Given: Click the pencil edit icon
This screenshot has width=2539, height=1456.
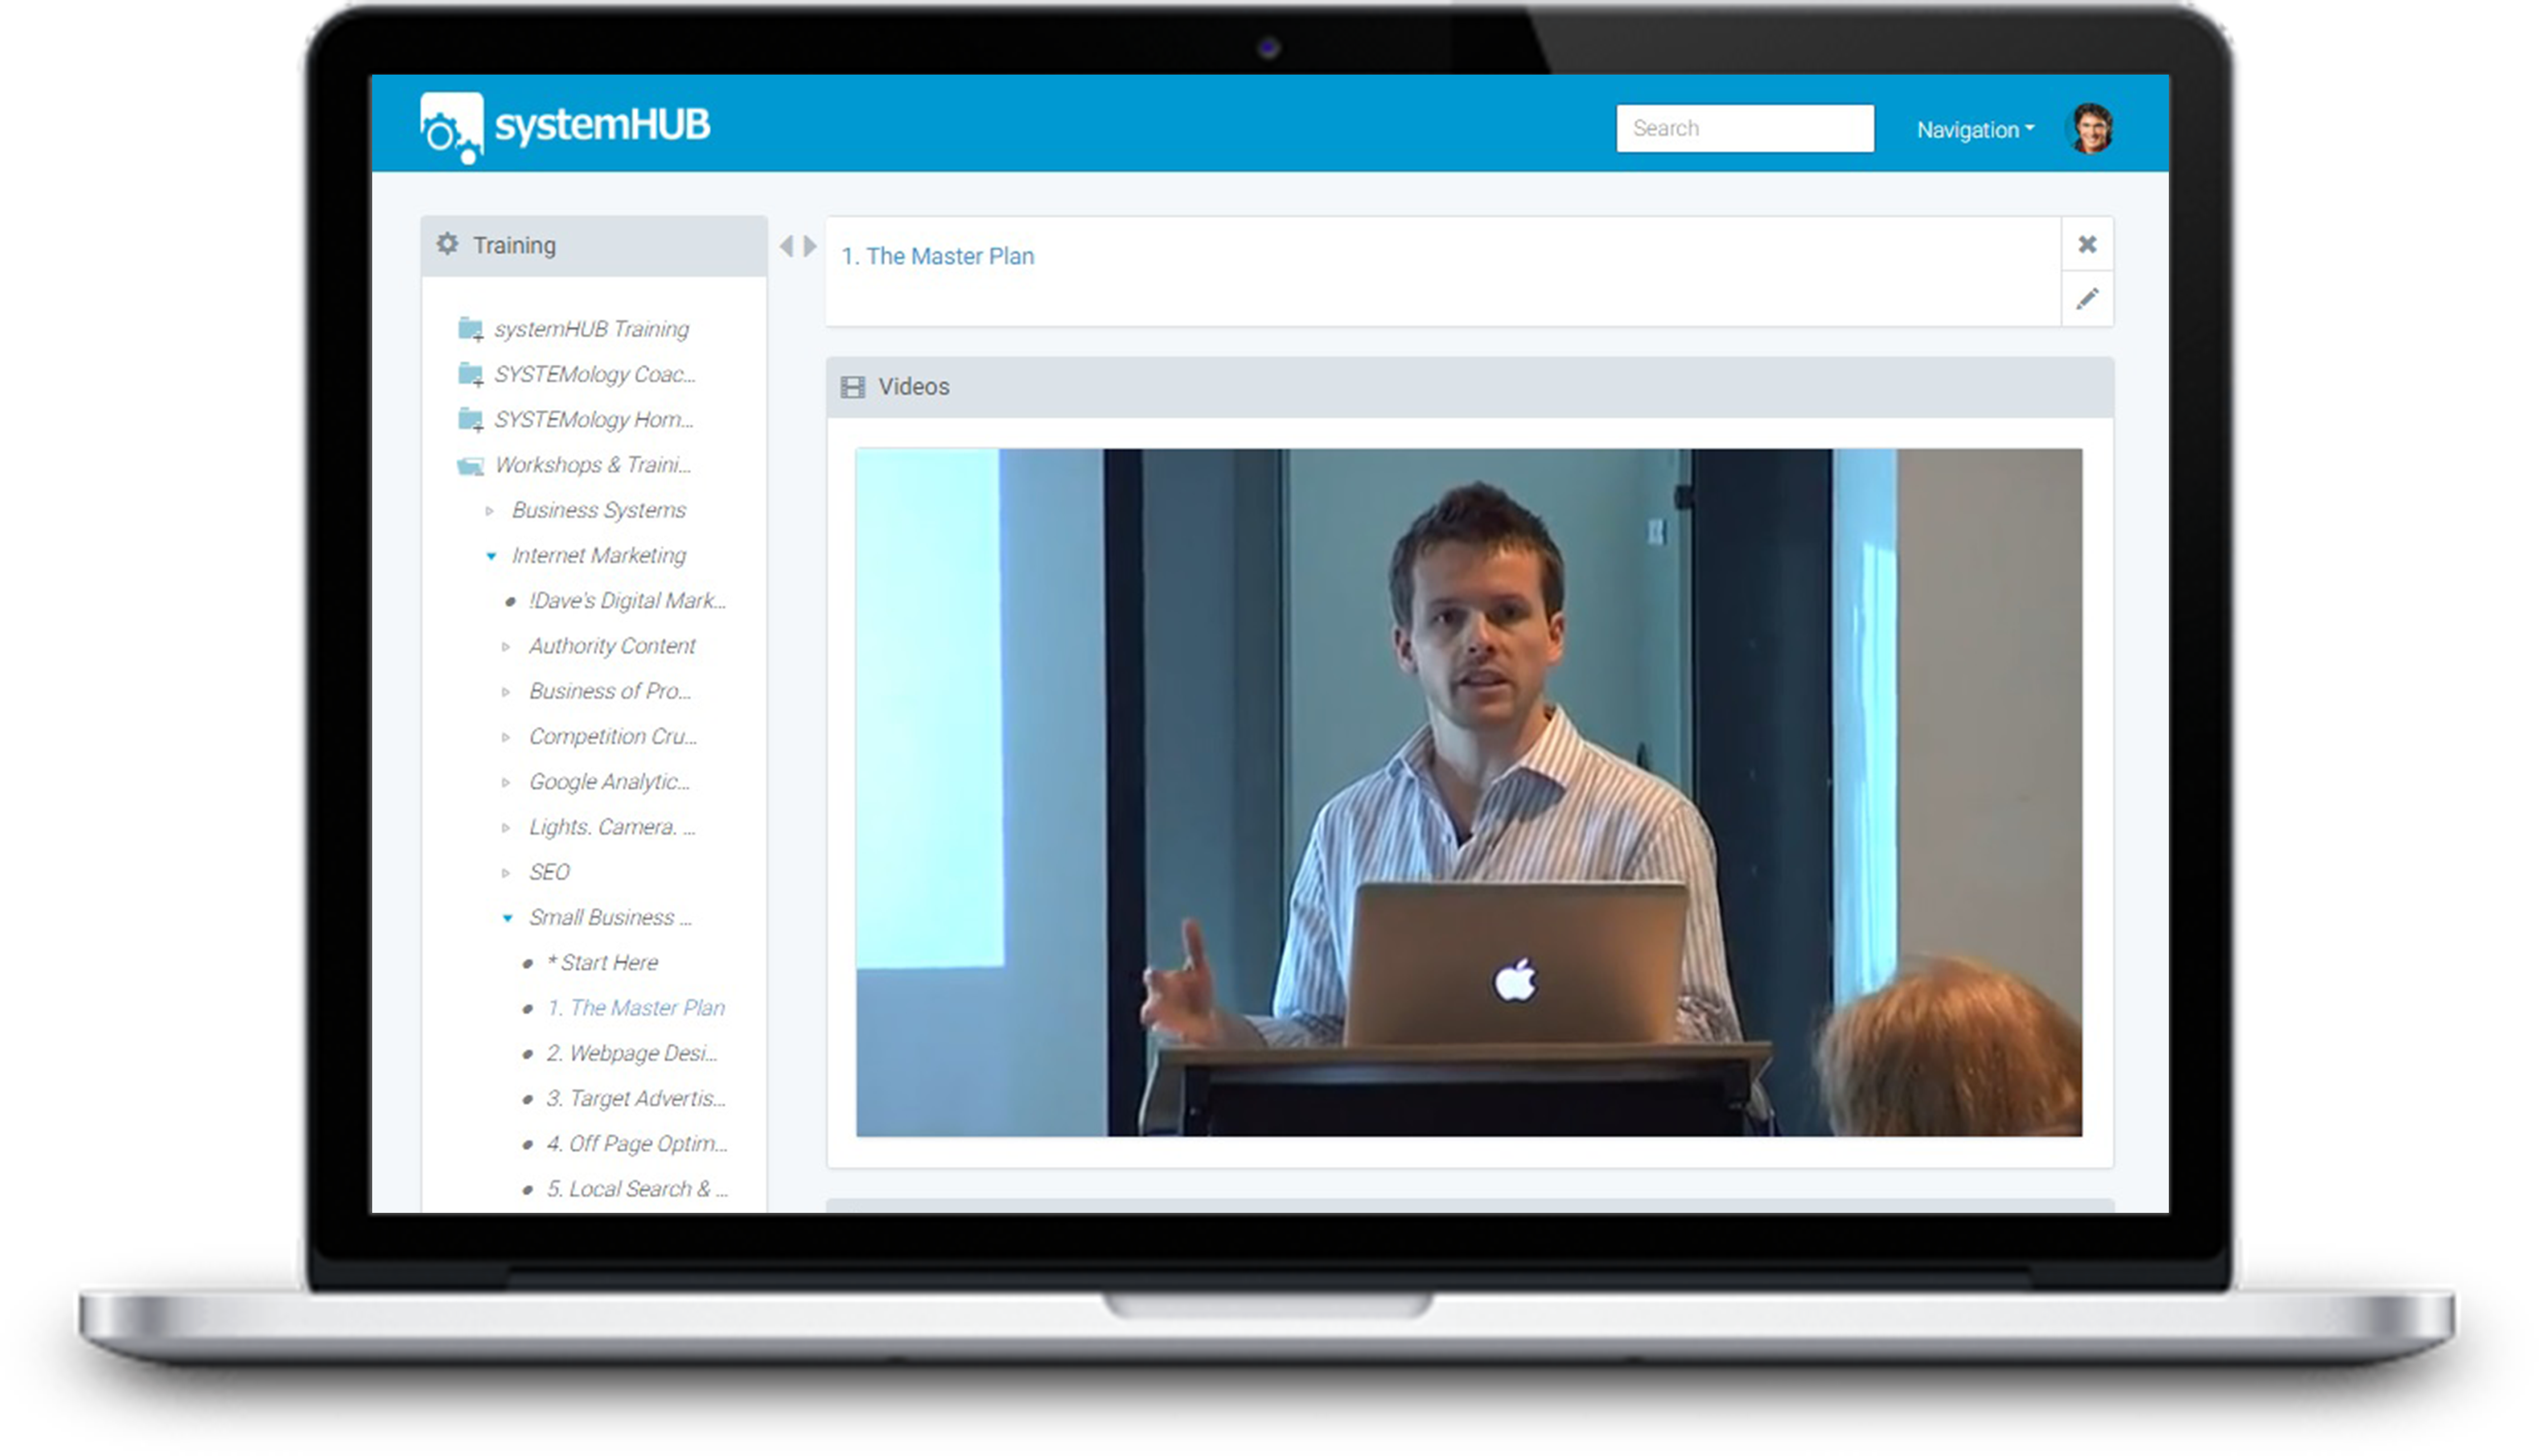Looking at the screenshot, I should pyautogui.click(x=2086, y=299).
